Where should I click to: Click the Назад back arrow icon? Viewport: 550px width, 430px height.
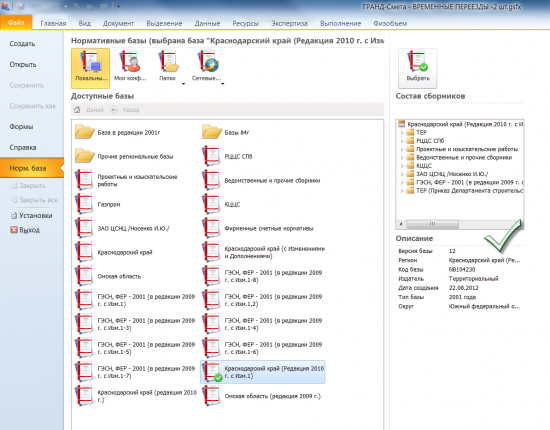pos(114,110)
